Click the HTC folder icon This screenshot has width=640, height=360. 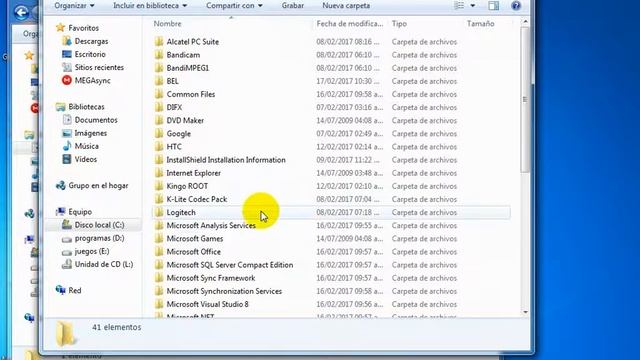[159, 147]
